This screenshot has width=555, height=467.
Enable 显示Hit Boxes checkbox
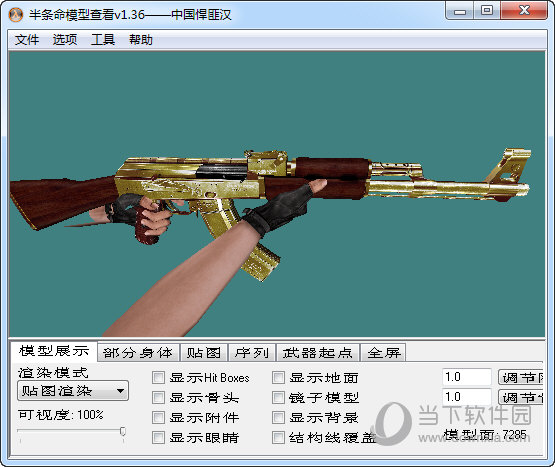[158, 378]
